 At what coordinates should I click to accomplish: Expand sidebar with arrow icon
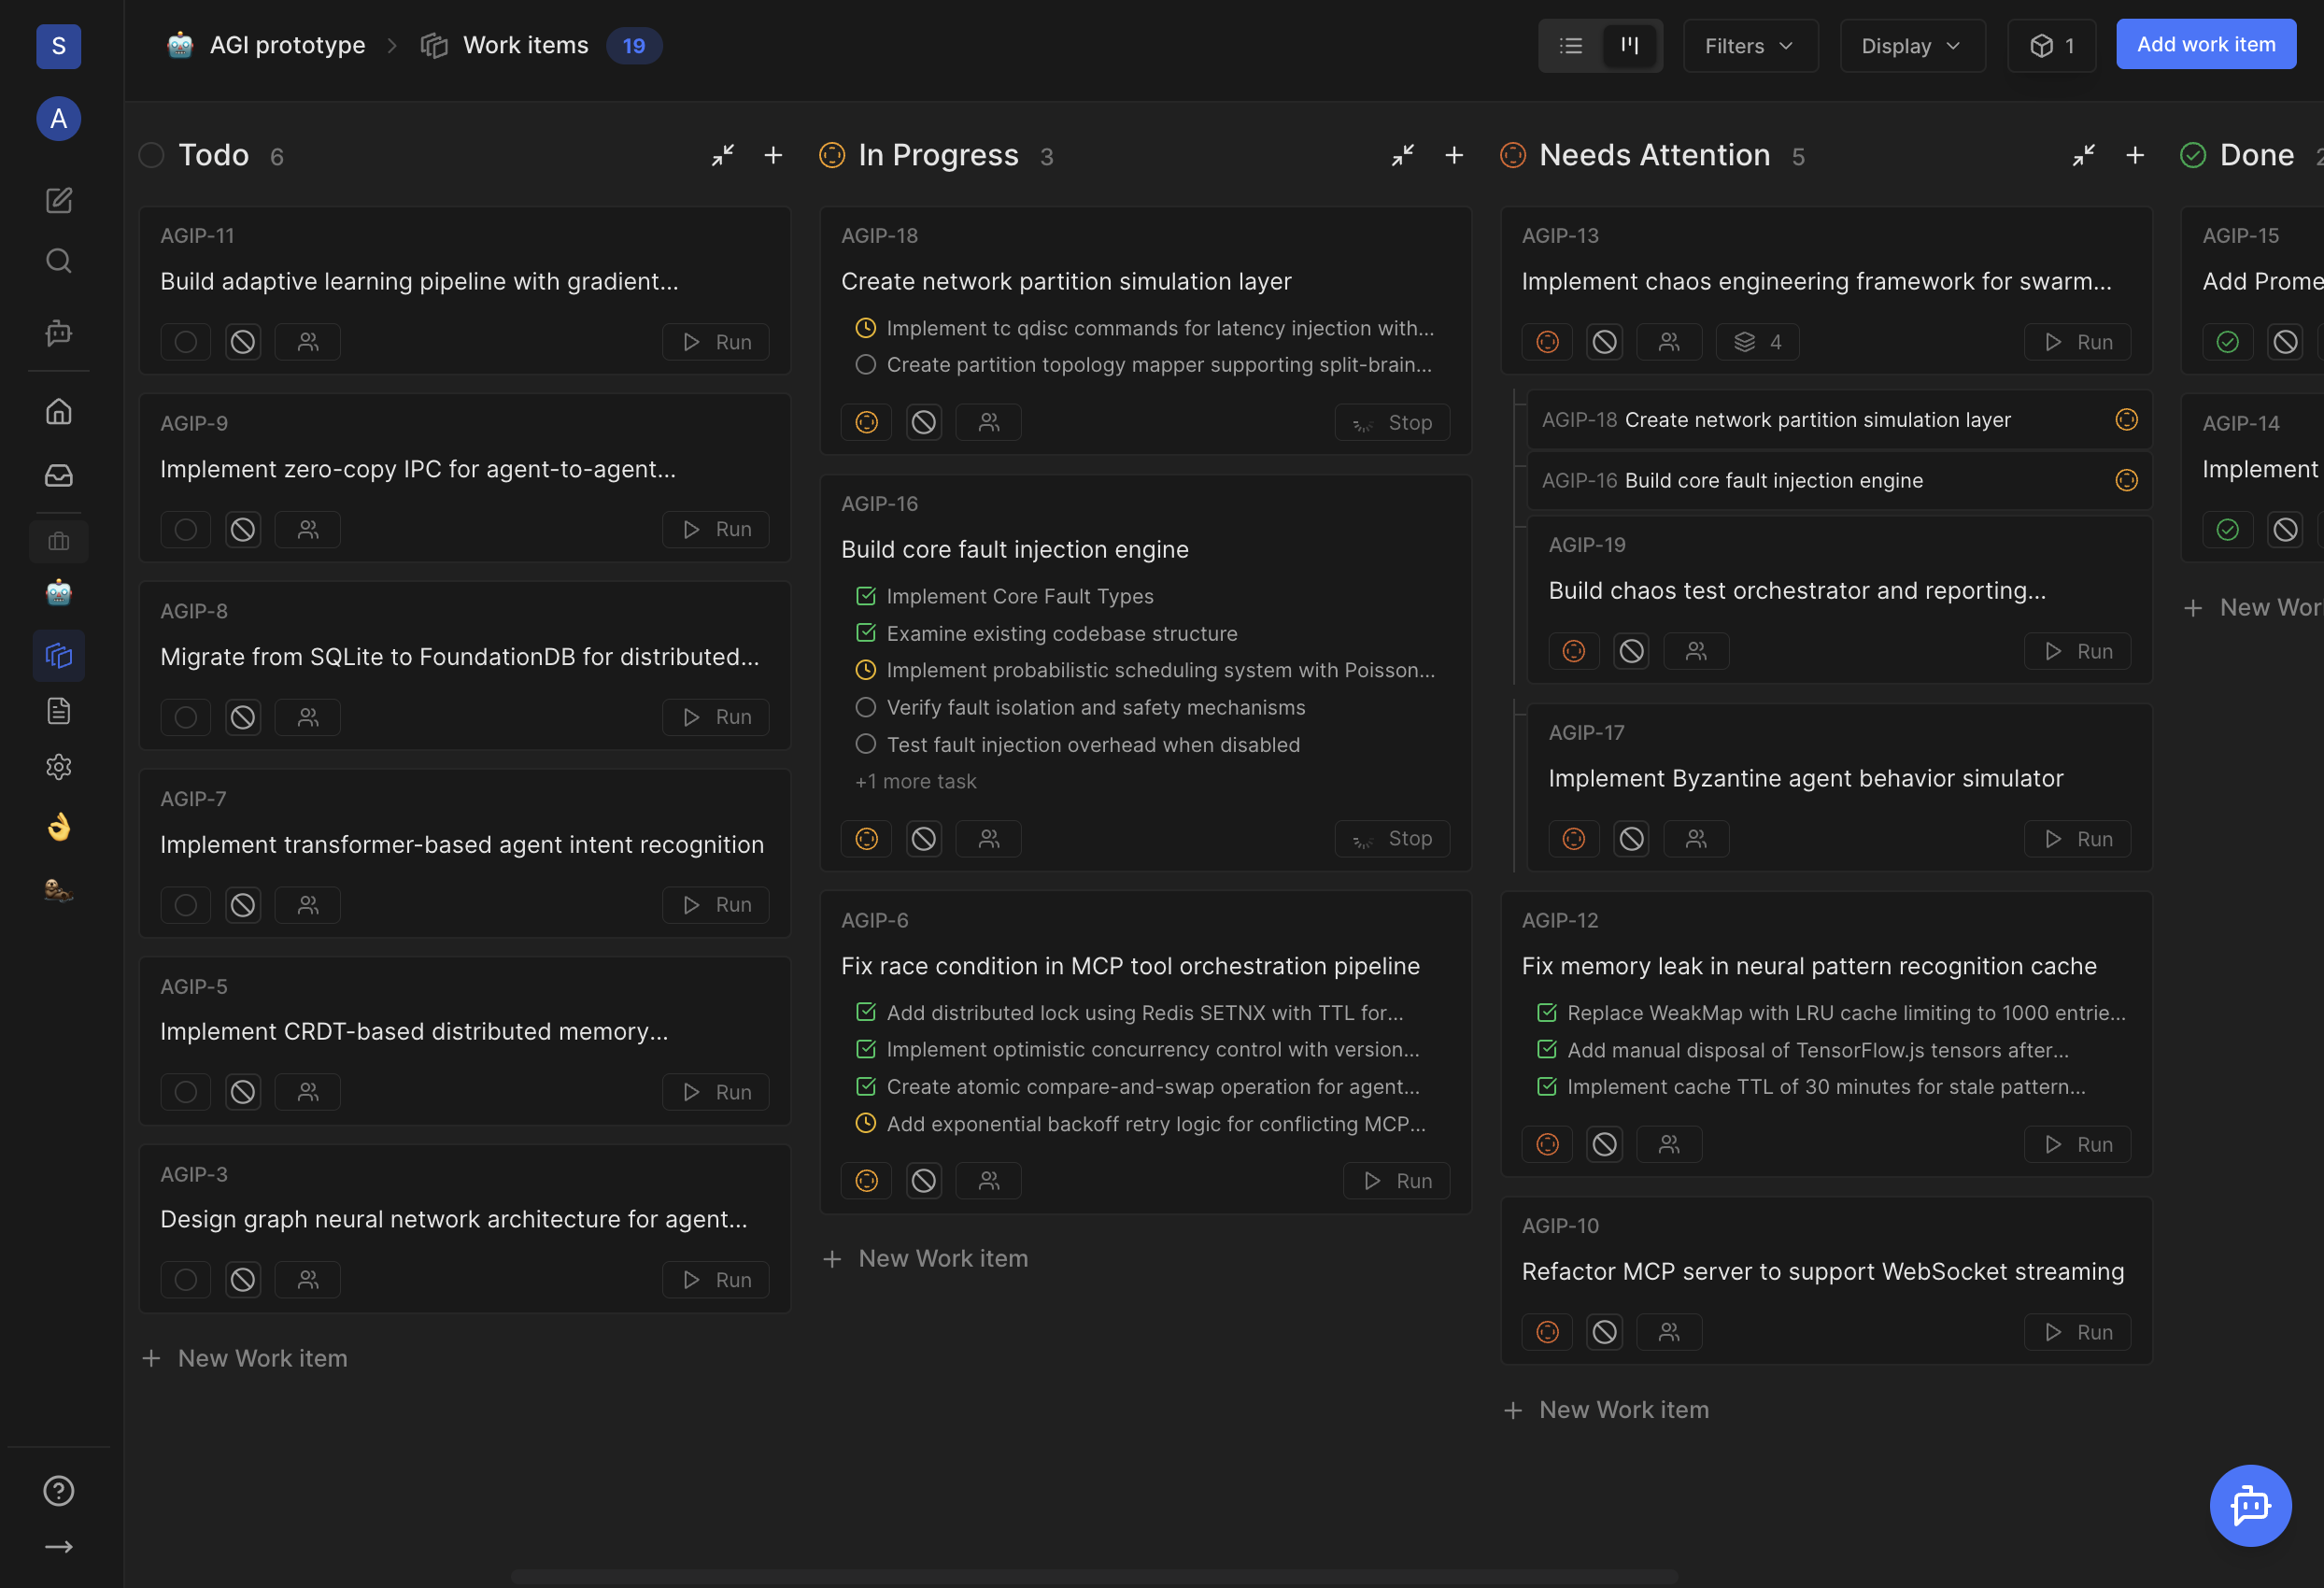pyautogui.click(x=59, y=1547)
